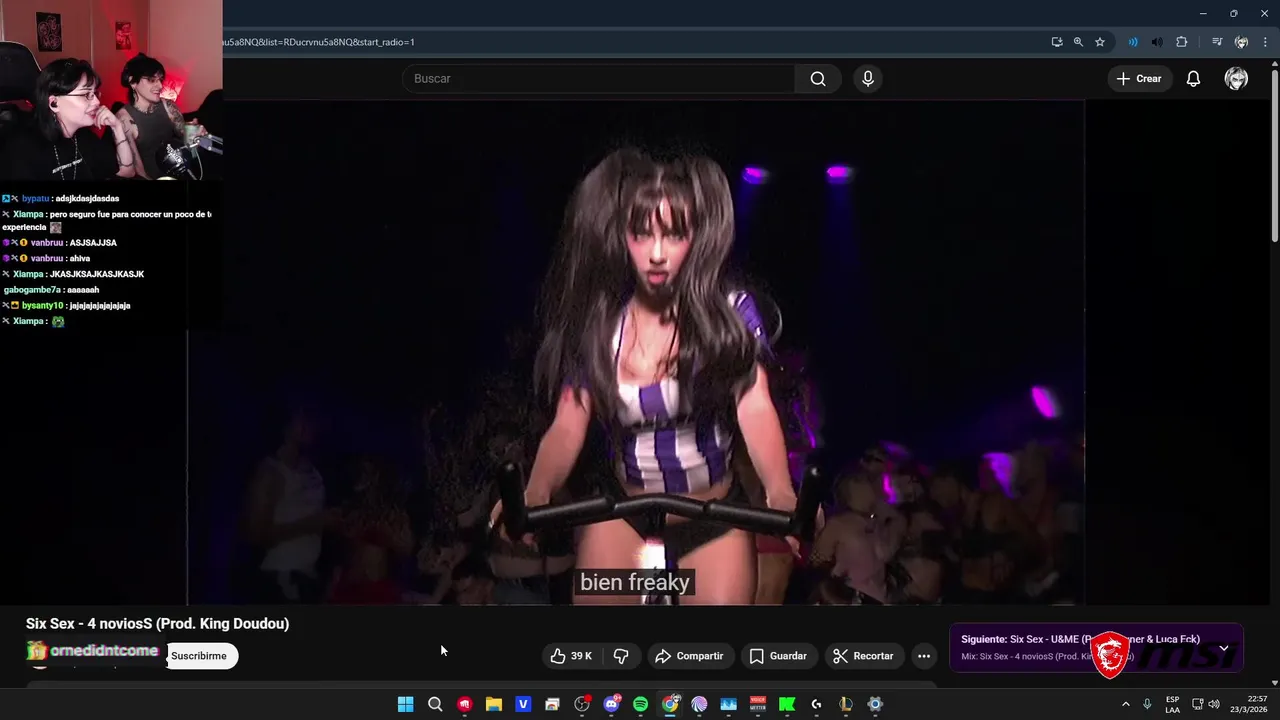The image size is (1280, 720).
Task: Open Spotify from the taskbar
Action: click(640, 704)
